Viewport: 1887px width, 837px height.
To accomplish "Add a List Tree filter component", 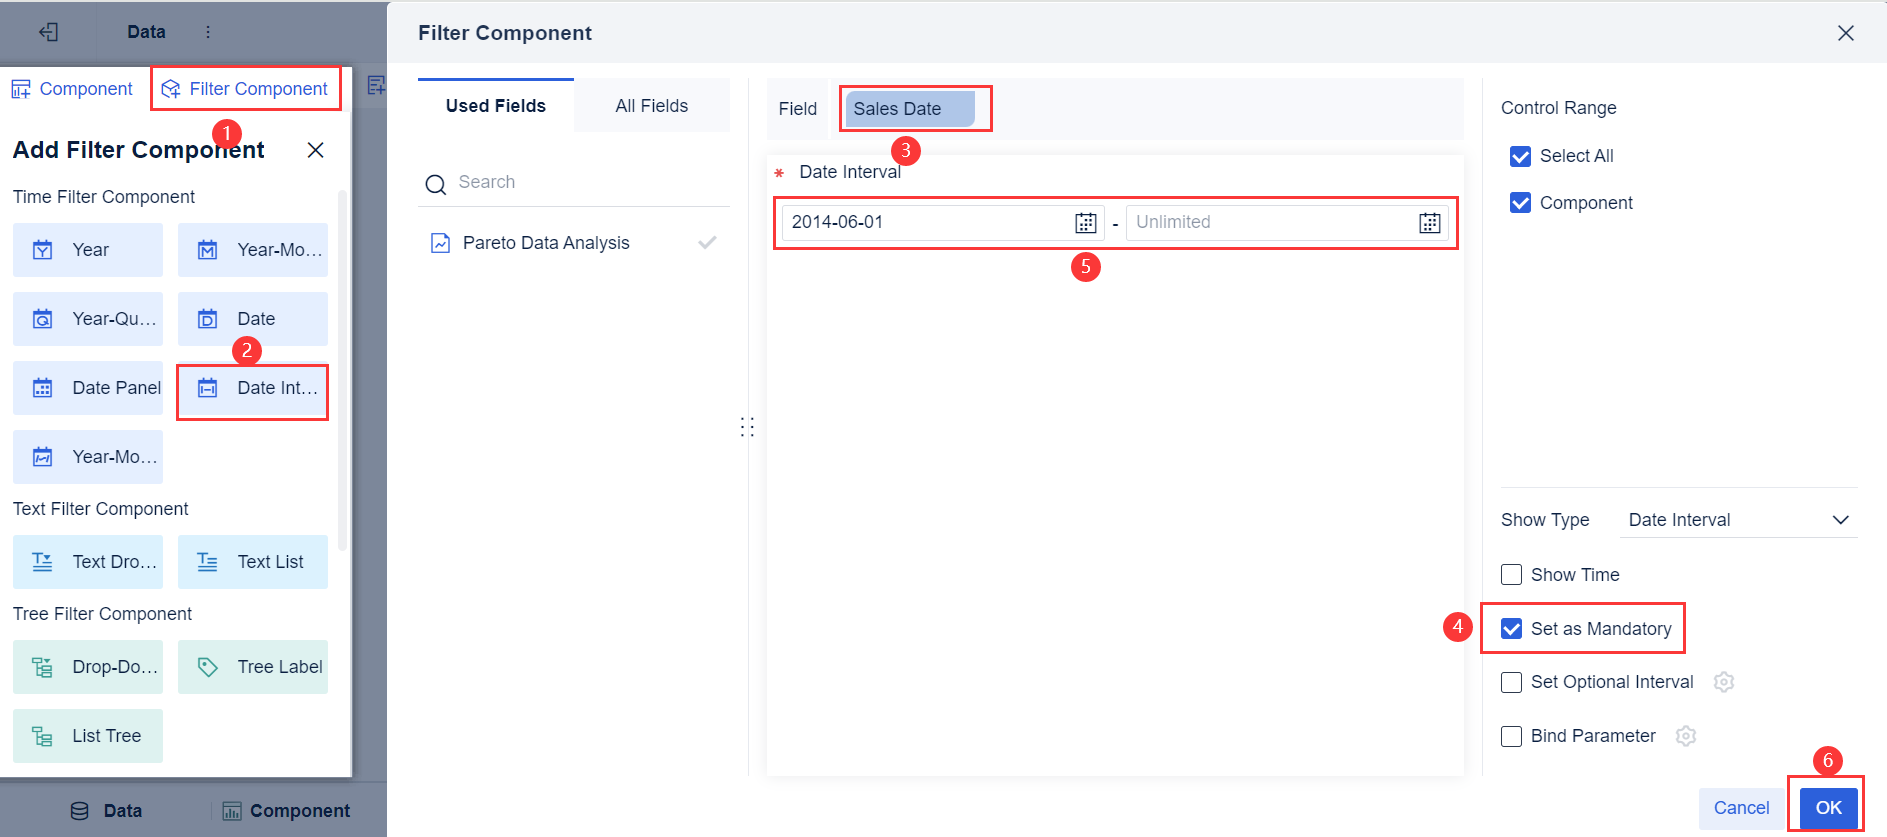I will tap(88, 736).
